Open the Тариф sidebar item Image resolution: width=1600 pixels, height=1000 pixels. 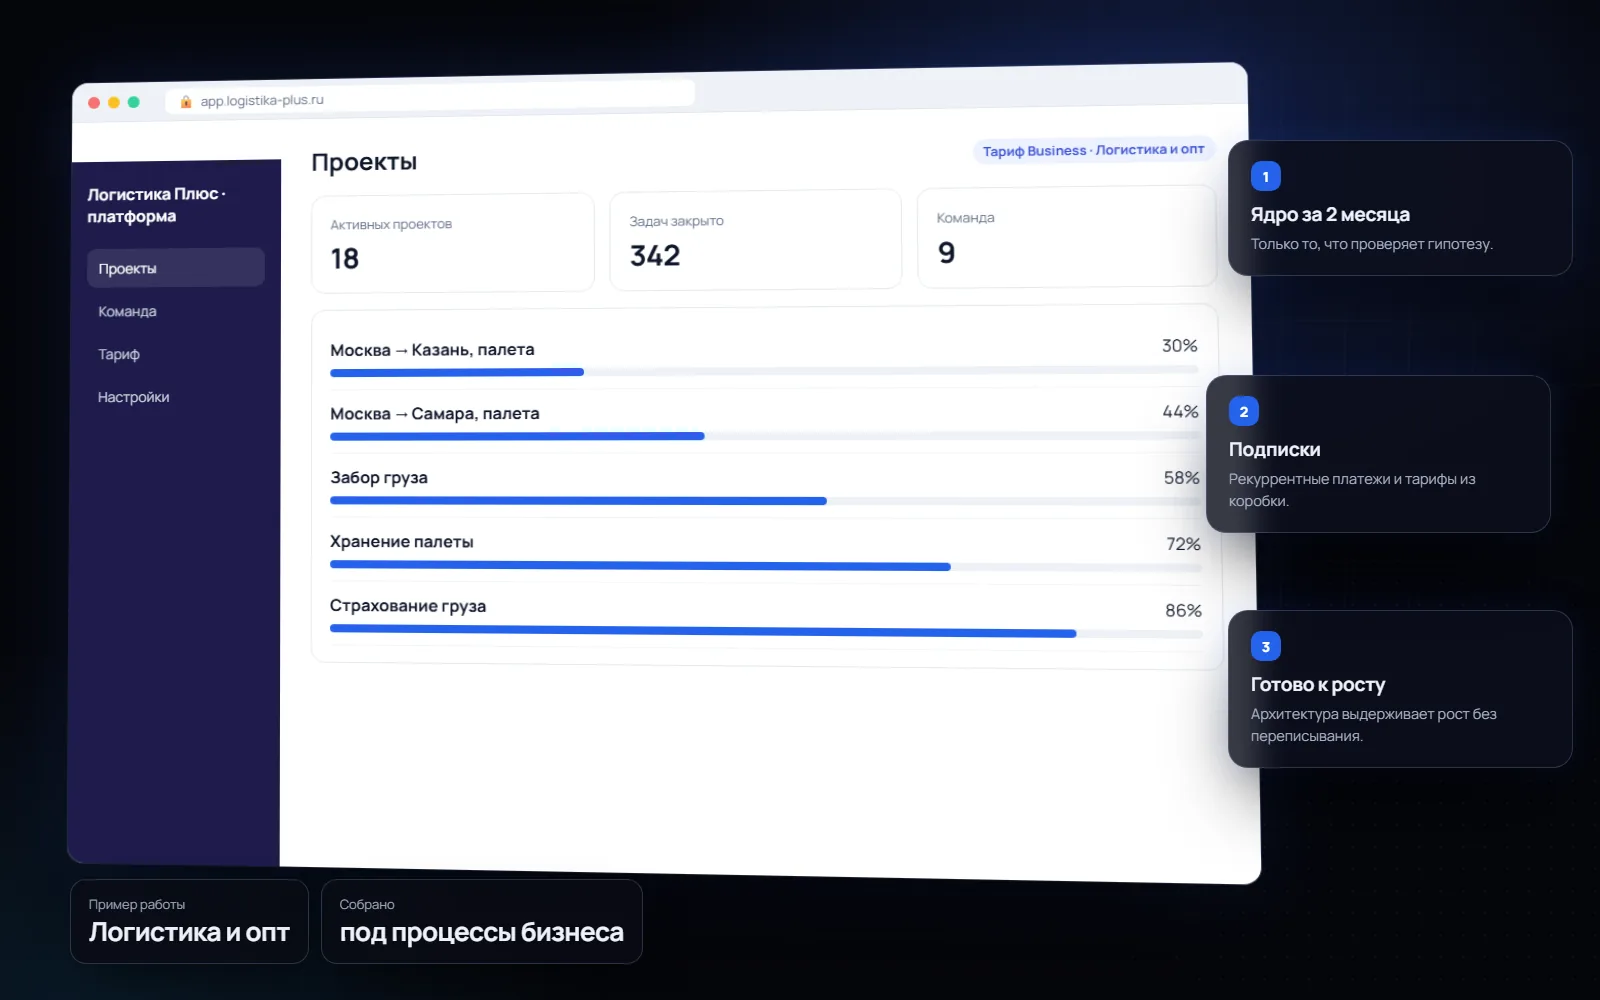[119, 354]
